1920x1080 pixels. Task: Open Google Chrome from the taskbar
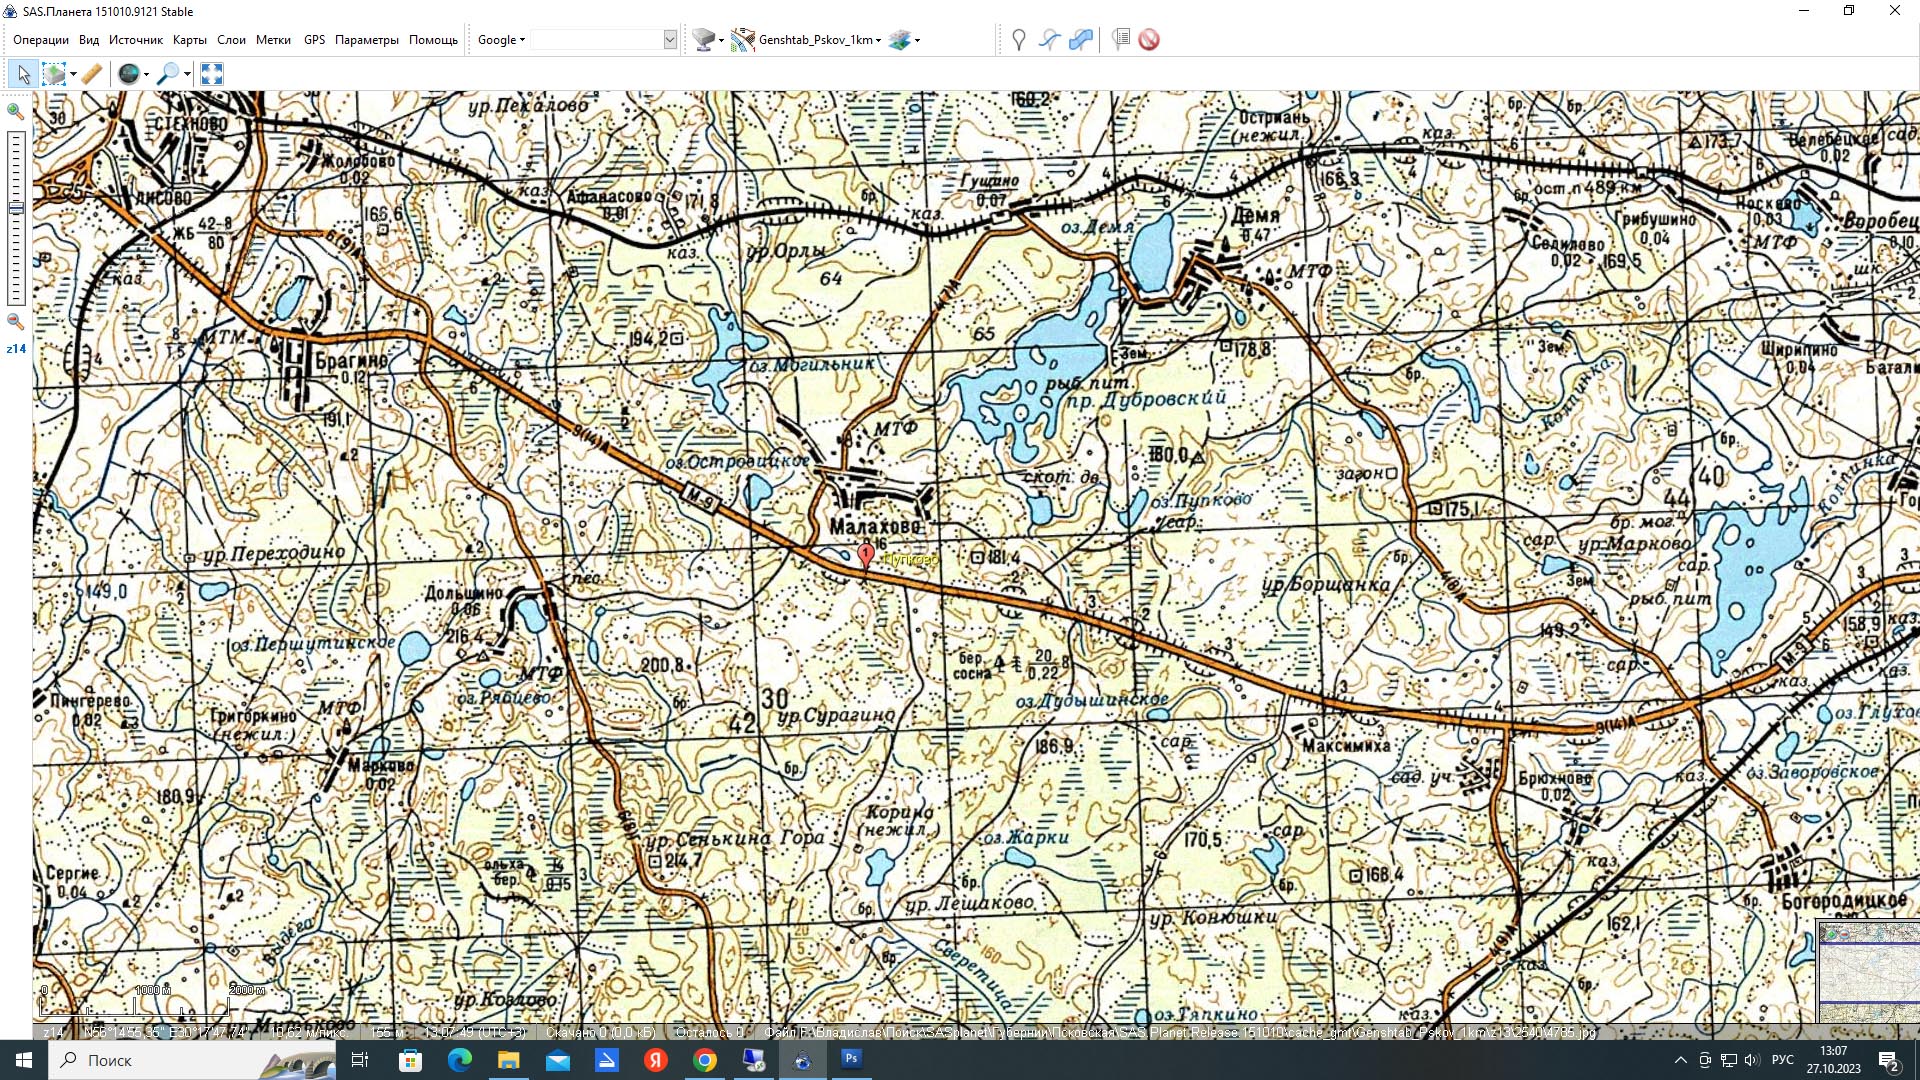coord(705,1060)
